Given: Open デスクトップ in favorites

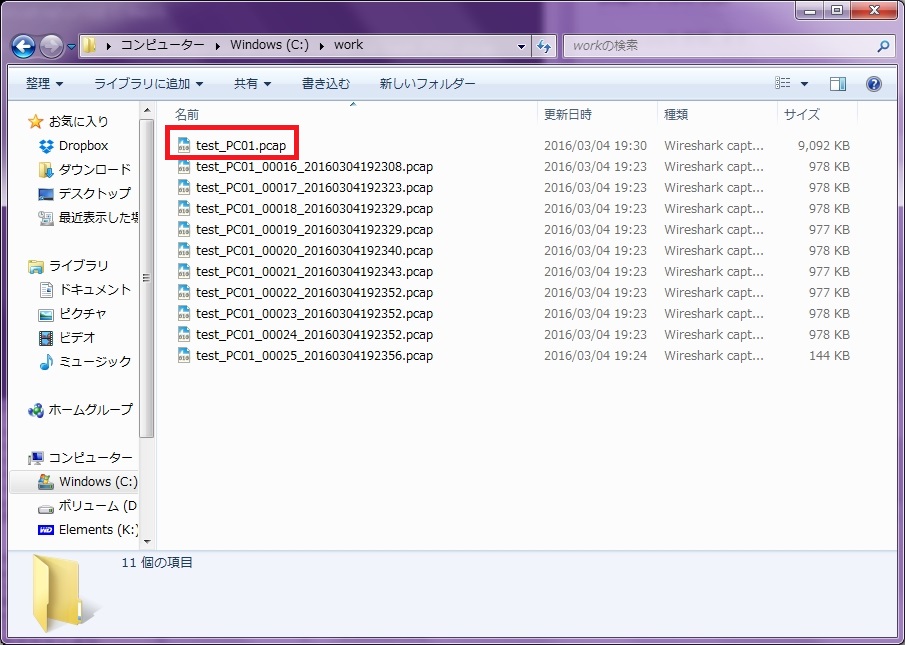Looking at the screenshot, I should (95, 193).
